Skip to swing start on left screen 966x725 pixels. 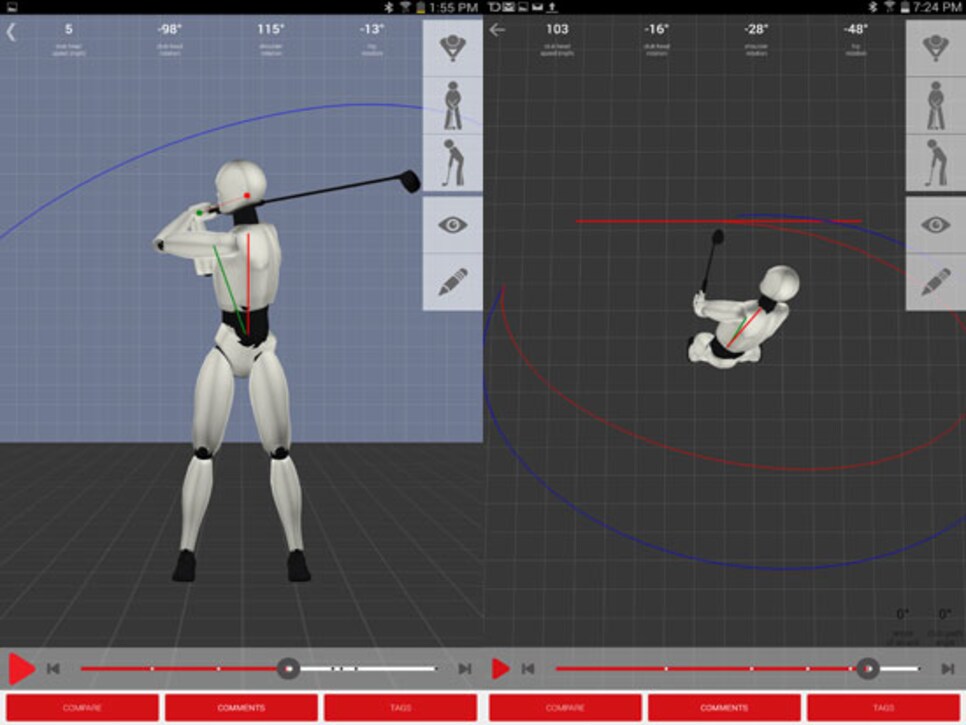[53, 668]
